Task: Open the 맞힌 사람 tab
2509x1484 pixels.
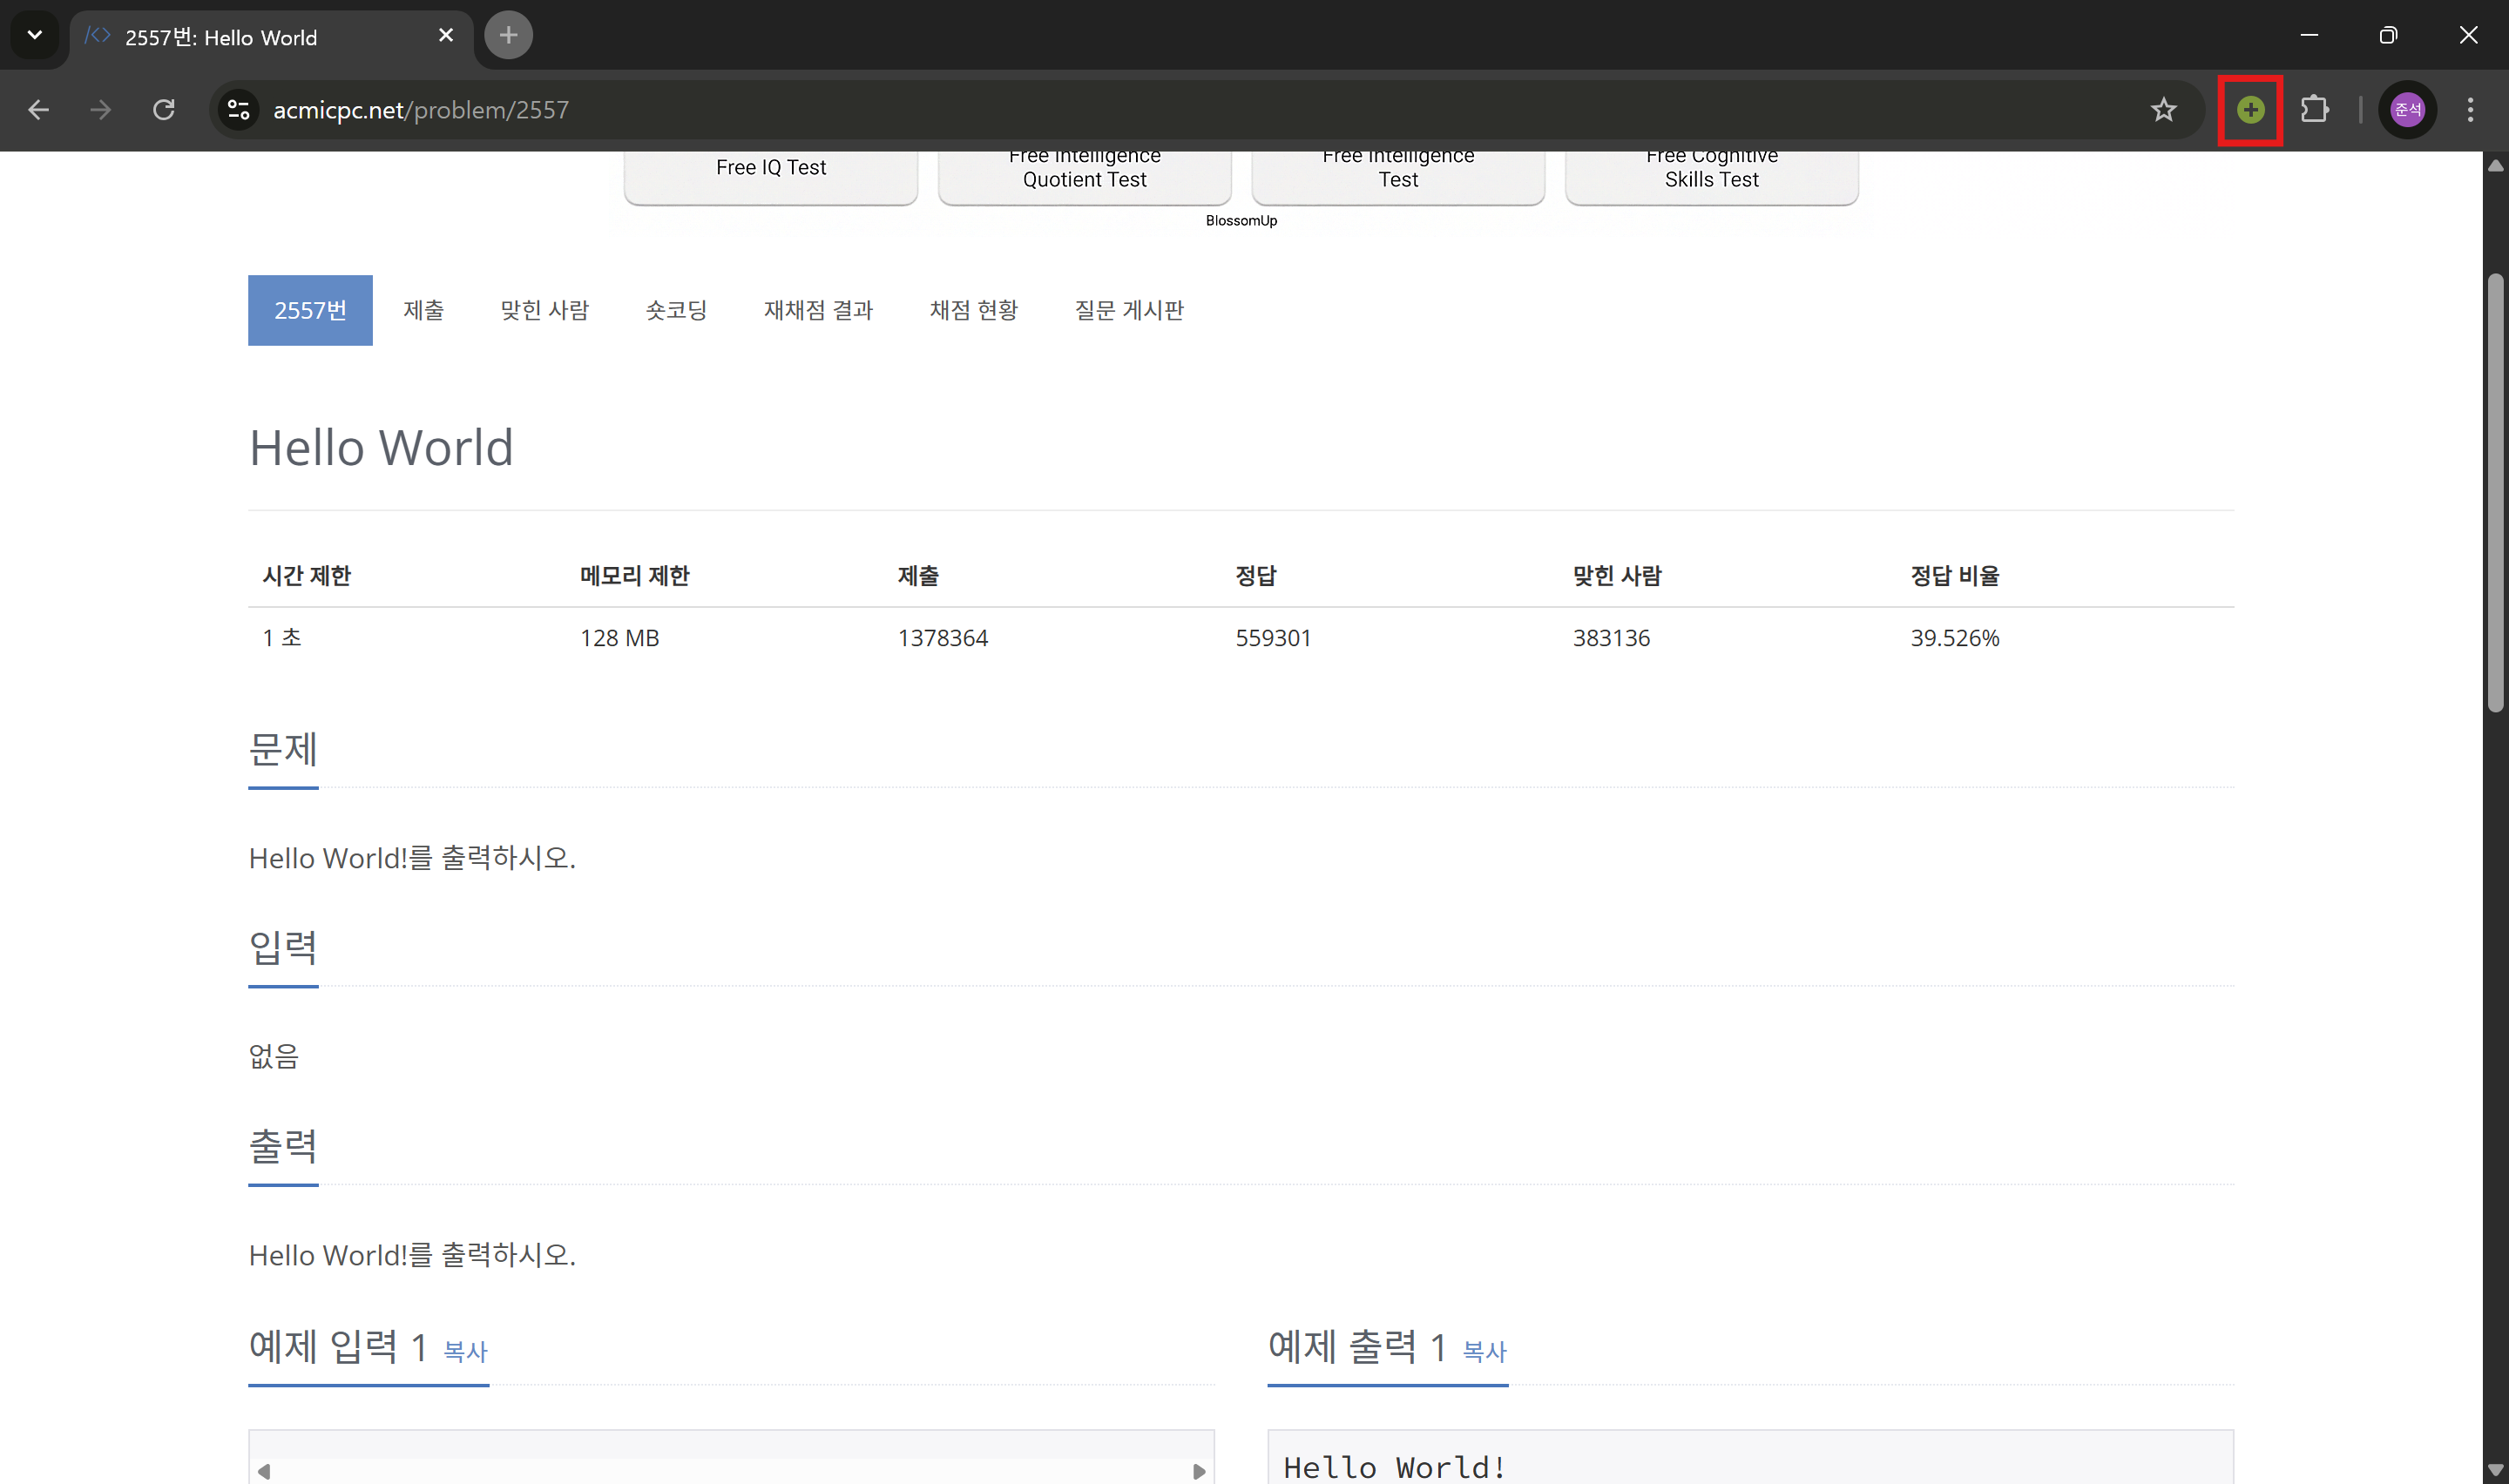Action: 545,310
